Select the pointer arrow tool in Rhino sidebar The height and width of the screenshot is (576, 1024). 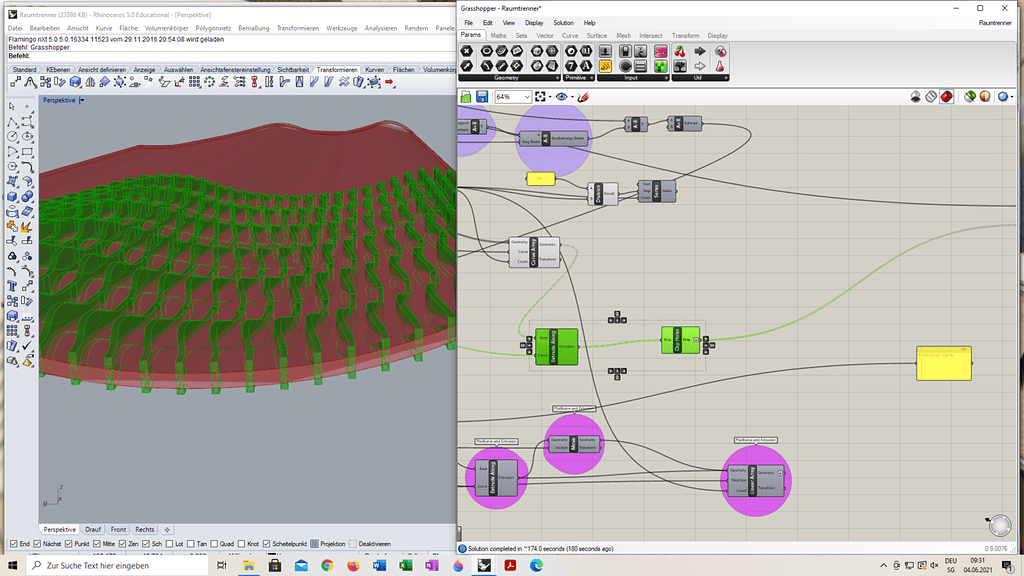pos(12,106)
